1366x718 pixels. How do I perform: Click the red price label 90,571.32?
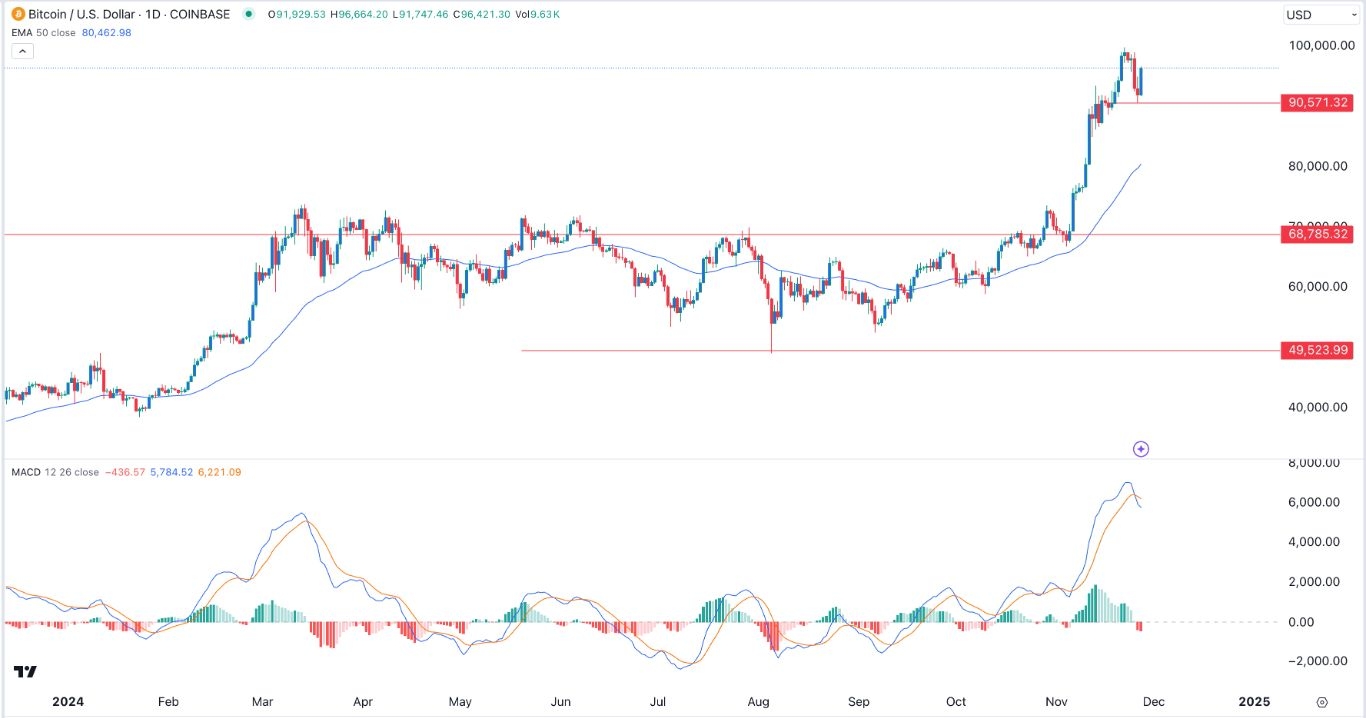pos(1316,102)
